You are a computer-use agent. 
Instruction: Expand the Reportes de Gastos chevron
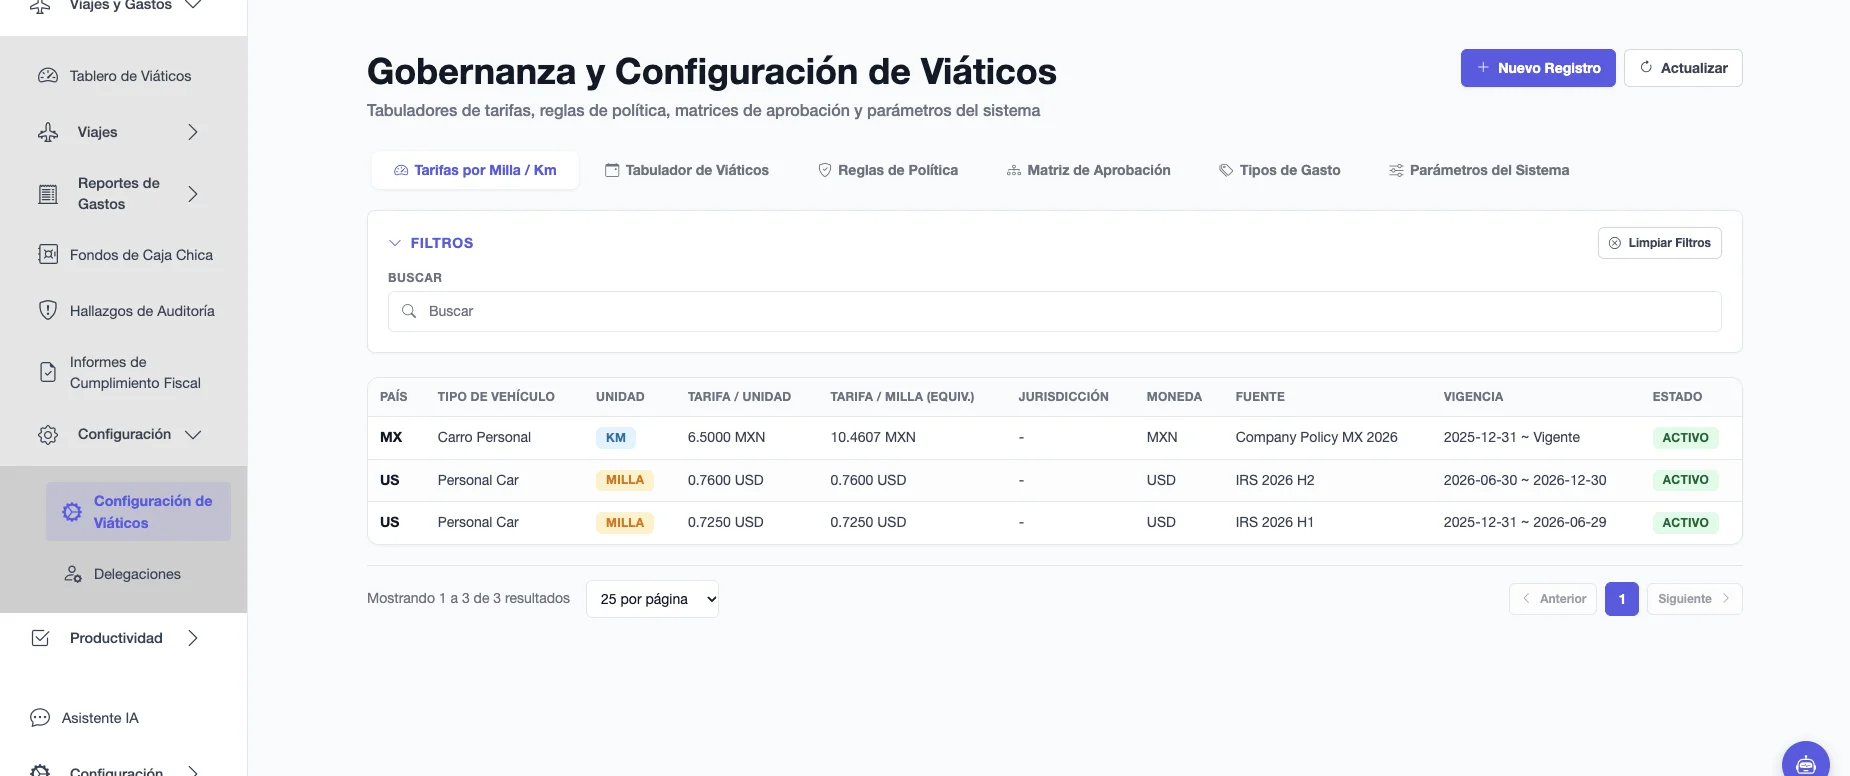[x=193, y=194]
